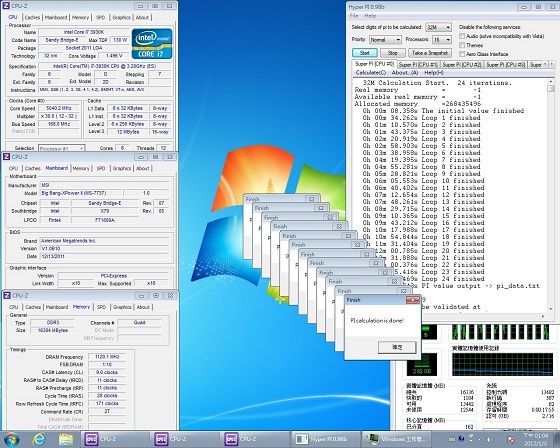Open Memory tab in top CPU-Z window
This screenshot has height=448, width=560.
pos(80,18)
